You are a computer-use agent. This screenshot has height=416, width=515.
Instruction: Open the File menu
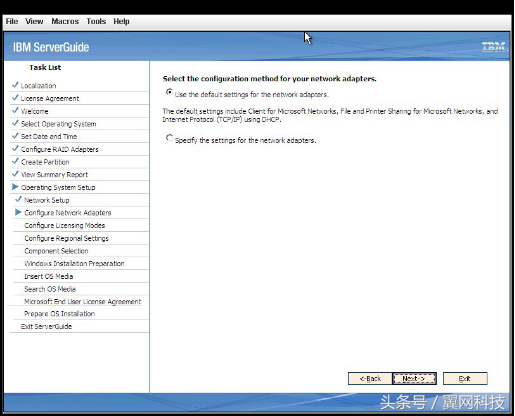(x=12, y=21)
